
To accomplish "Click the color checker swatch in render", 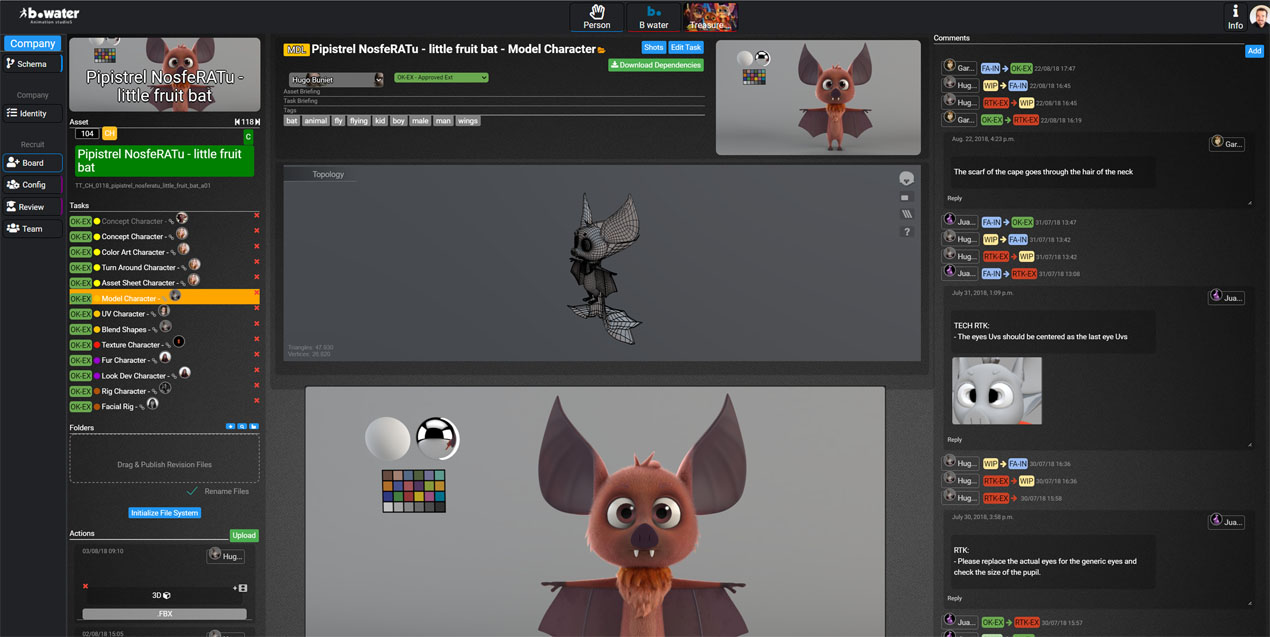I will point(414,491).
